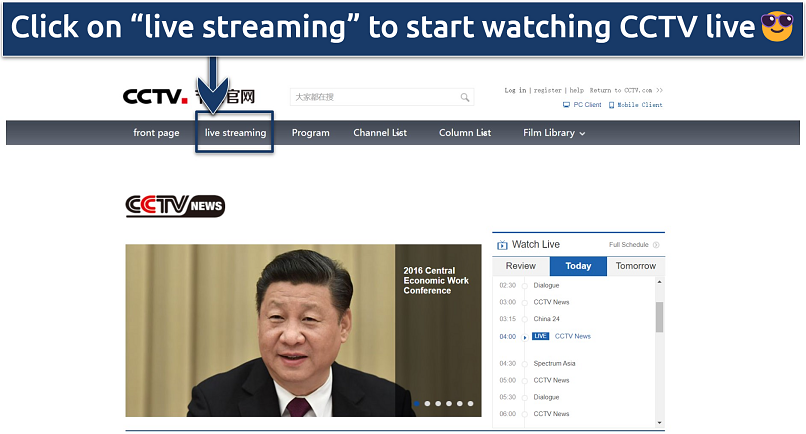Click 2016 Central Economic Work Conference caption
The width and height of the screenshot is (806, 434).
436,281
